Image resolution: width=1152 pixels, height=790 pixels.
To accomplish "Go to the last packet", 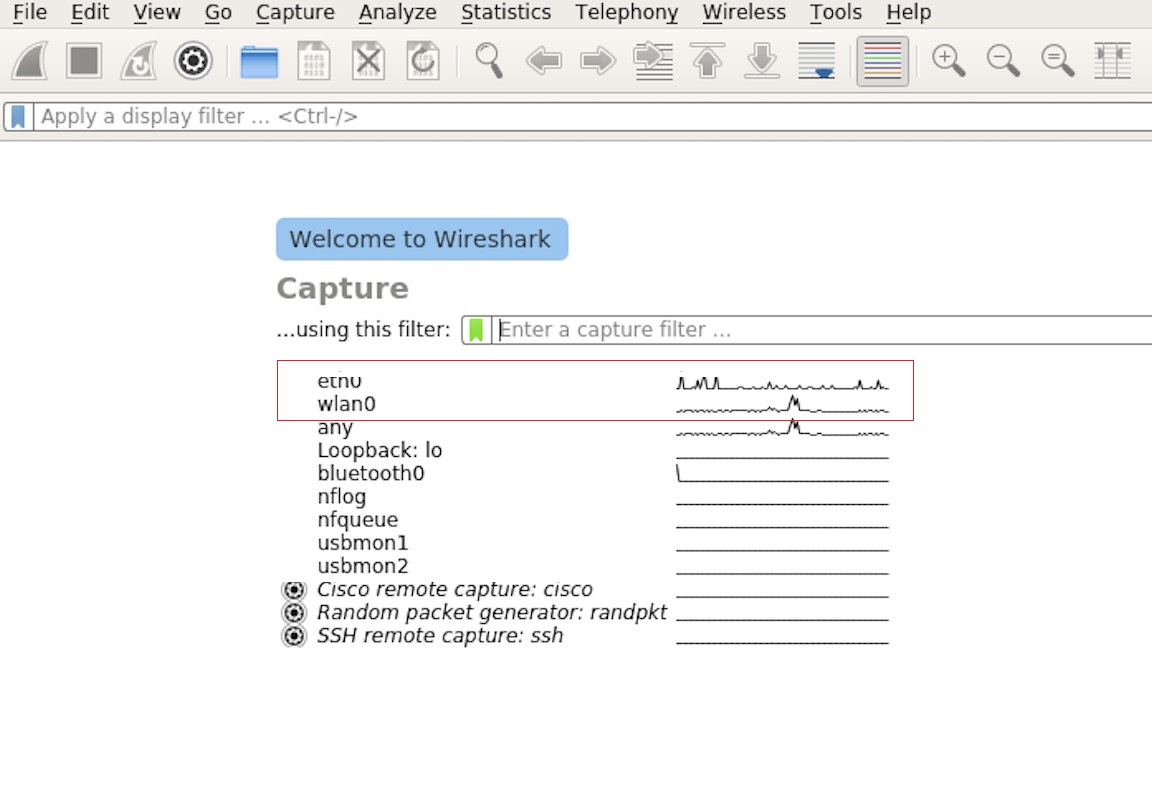I will [760, 60].
